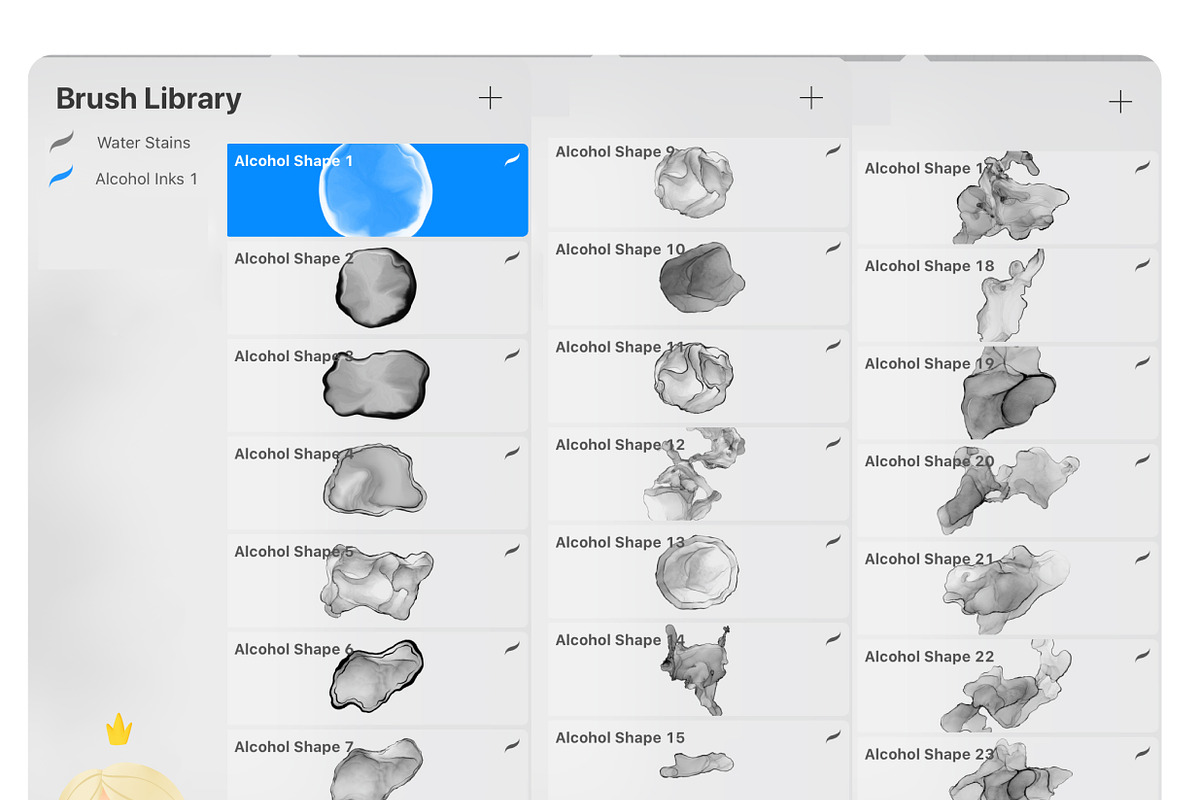1200x800 pixels.
Task: Click stroke icon on Alcohol Shape 10 row
Action: click(833, 249)
